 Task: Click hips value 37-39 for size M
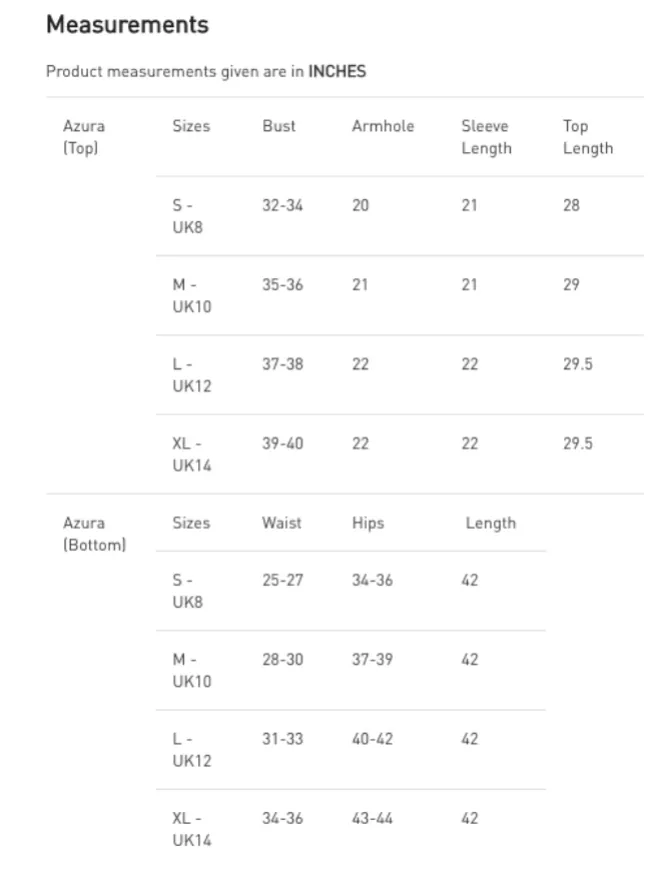(x=372, y=659)
